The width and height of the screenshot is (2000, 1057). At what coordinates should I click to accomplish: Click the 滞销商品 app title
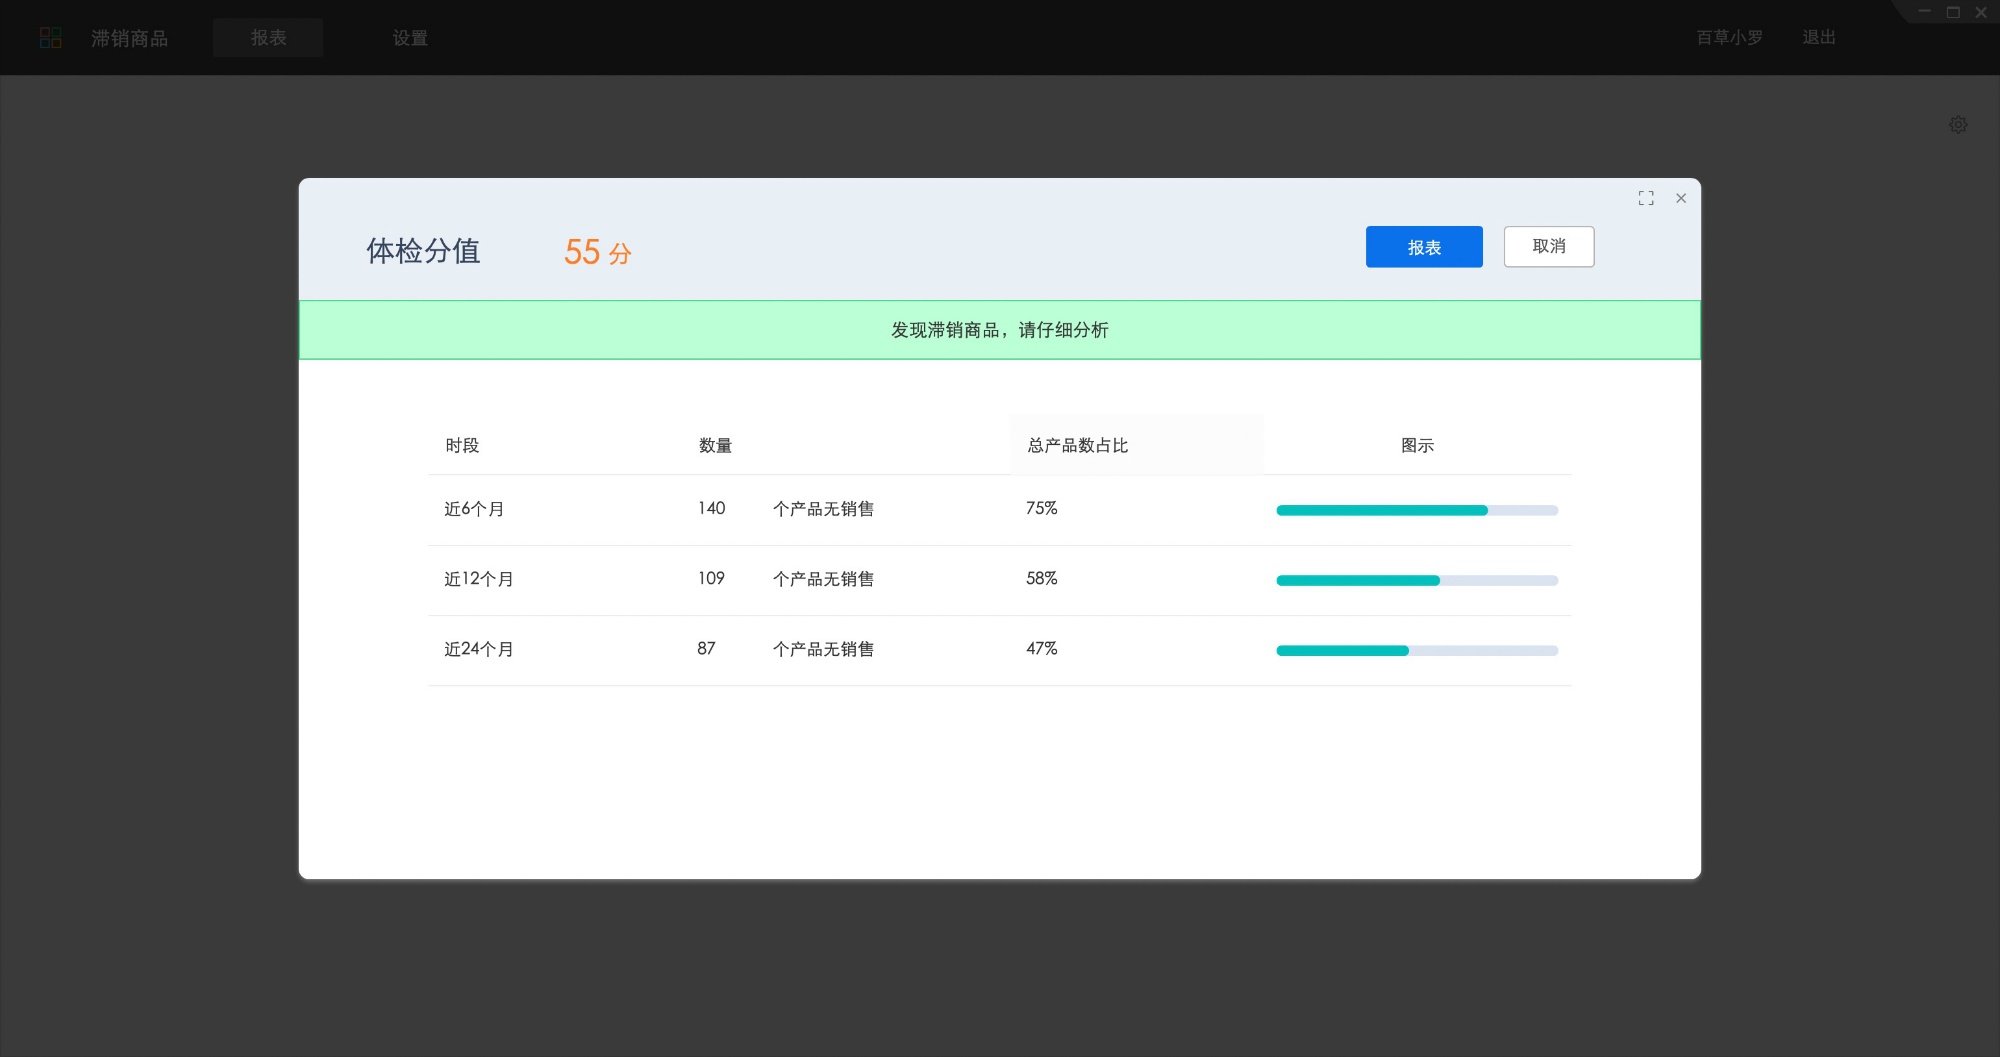click(129, 38)
